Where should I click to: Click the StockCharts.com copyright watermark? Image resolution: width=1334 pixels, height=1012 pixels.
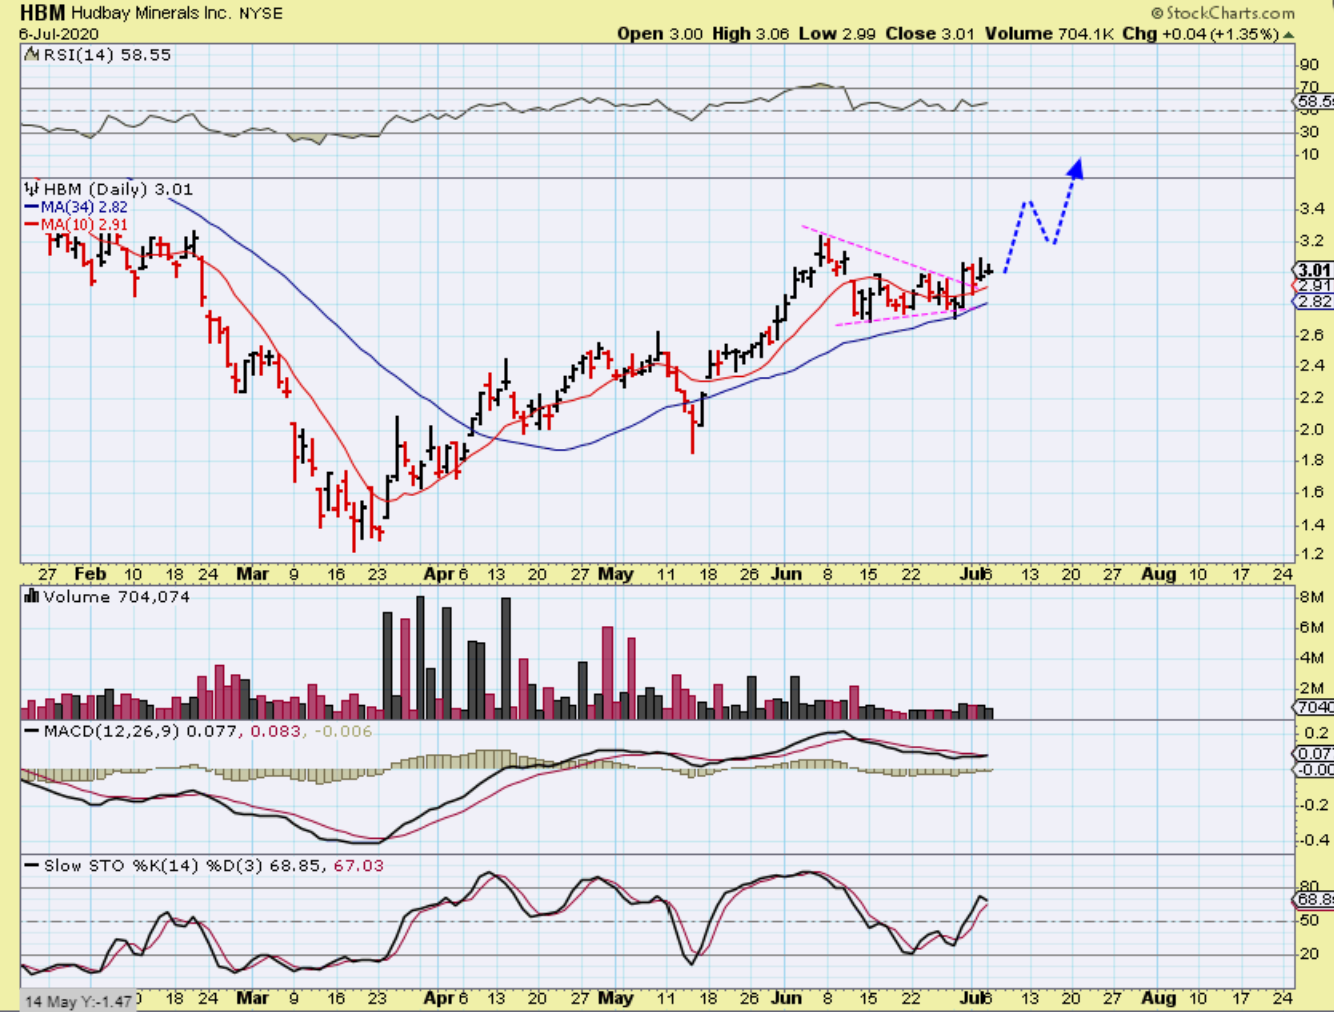tap(1222, 13)
